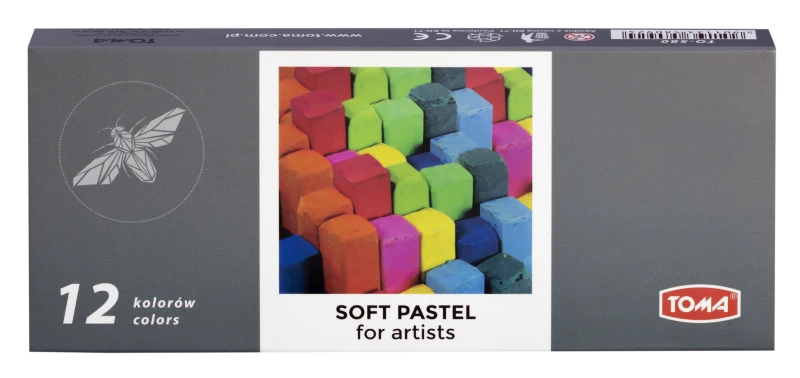Click the dotted circle around the fly
This screenshot has height=378, width=800.
pyautogui.click(x=132, y=152)
